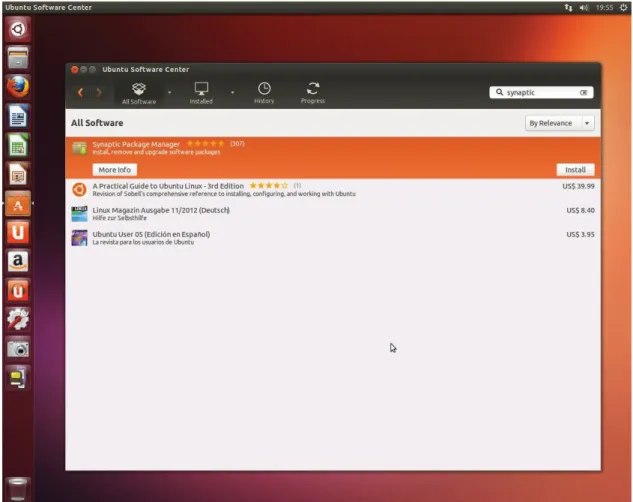Show the All Software view

tap(139, 94)
